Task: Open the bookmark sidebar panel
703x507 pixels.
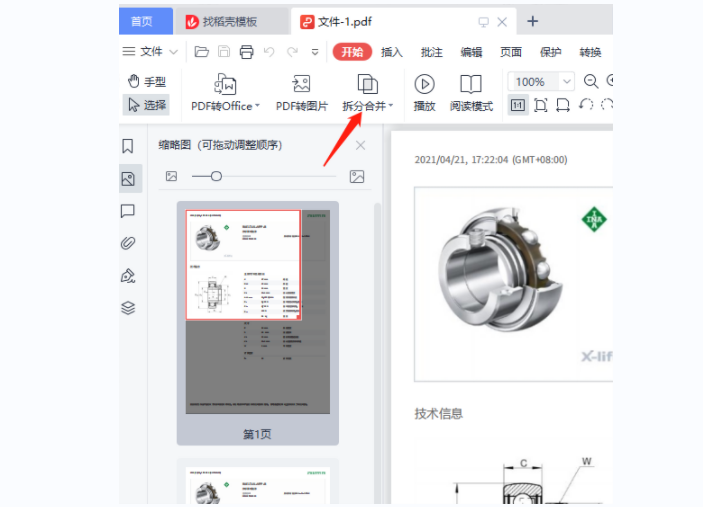Action: [x=128, y=146]
